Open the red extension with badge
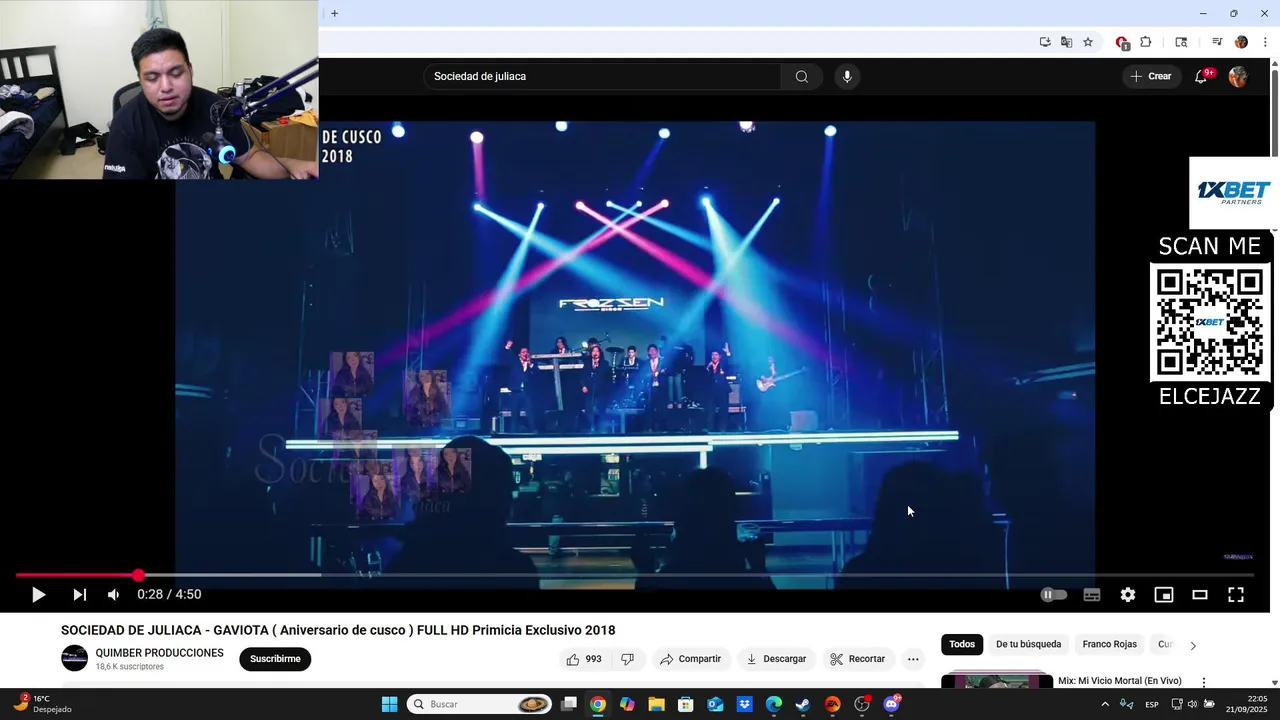The width and height of the screenshot is (1280, 720). [x=1122, y=42]
